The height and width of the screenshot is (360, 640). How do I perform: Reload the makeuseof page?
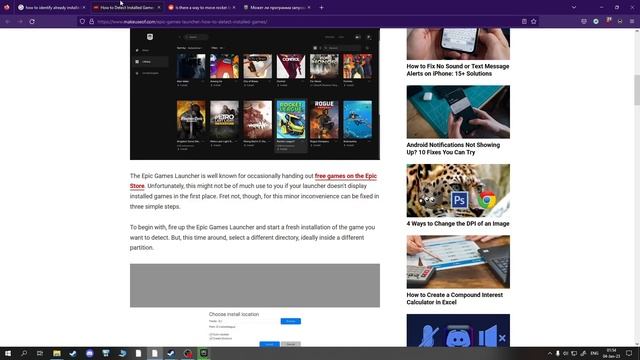pyautogui.click(x=32, y=21)
